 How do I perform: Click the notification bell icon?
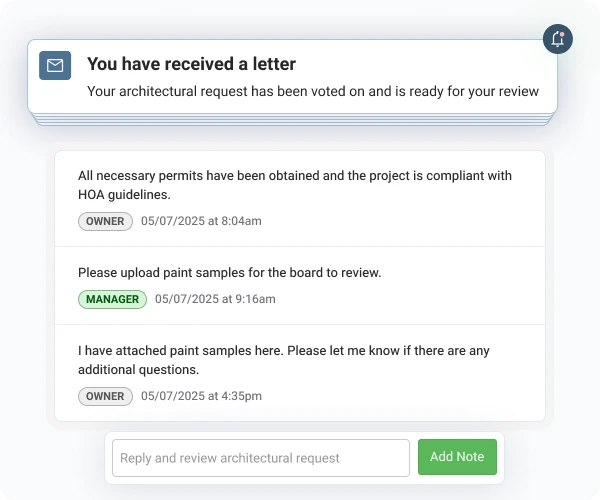(x=557, y=40)
